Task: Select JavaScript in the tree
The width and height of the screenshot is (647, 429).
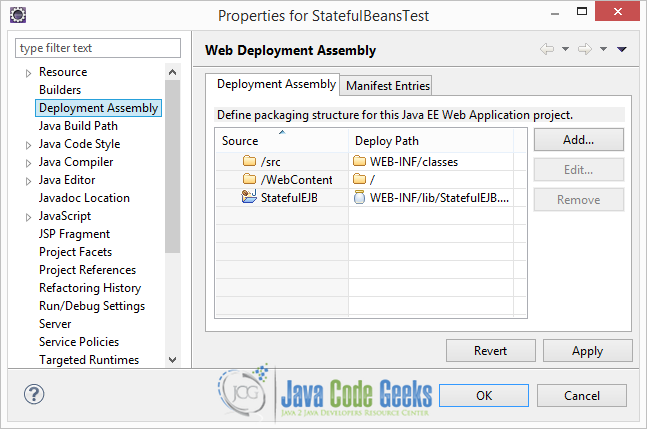Action: [65, 216]
